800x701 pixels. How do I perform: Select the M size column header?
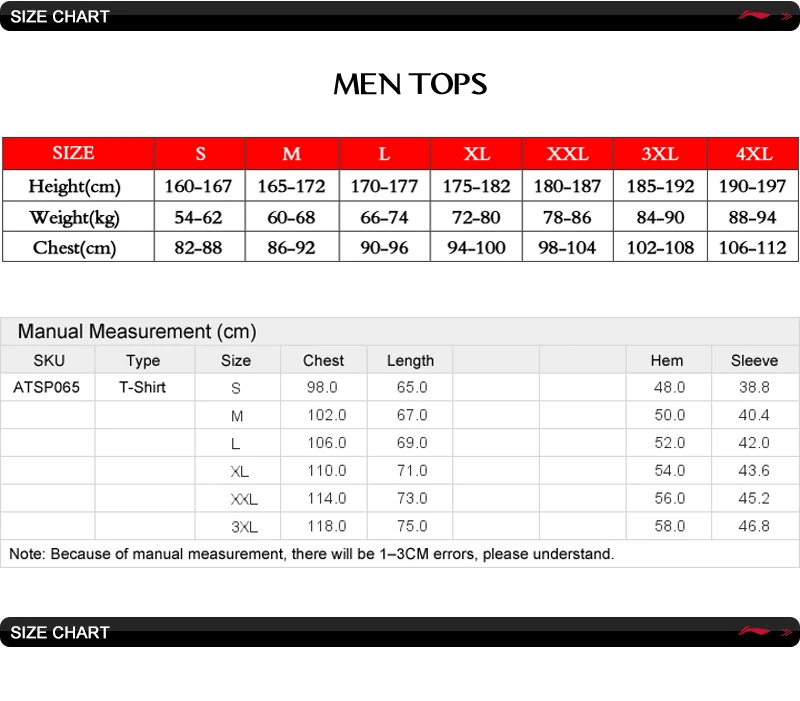point(292,153)
